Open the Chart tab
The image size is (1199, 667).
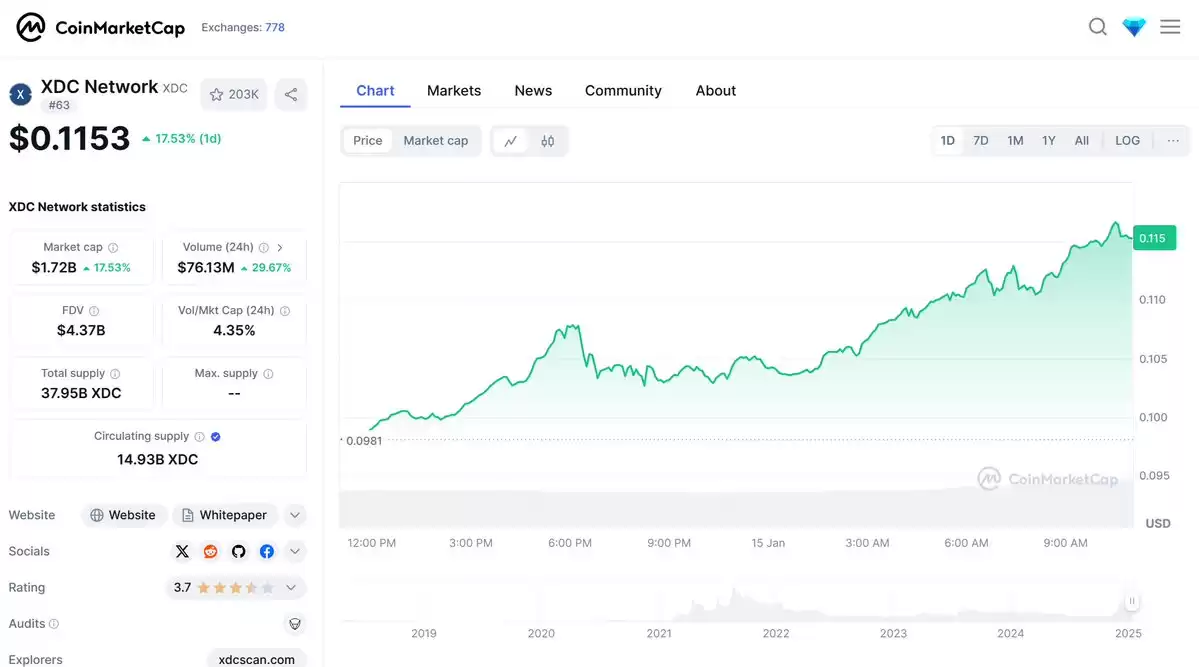pyautogui.click(x=375, y=90)
